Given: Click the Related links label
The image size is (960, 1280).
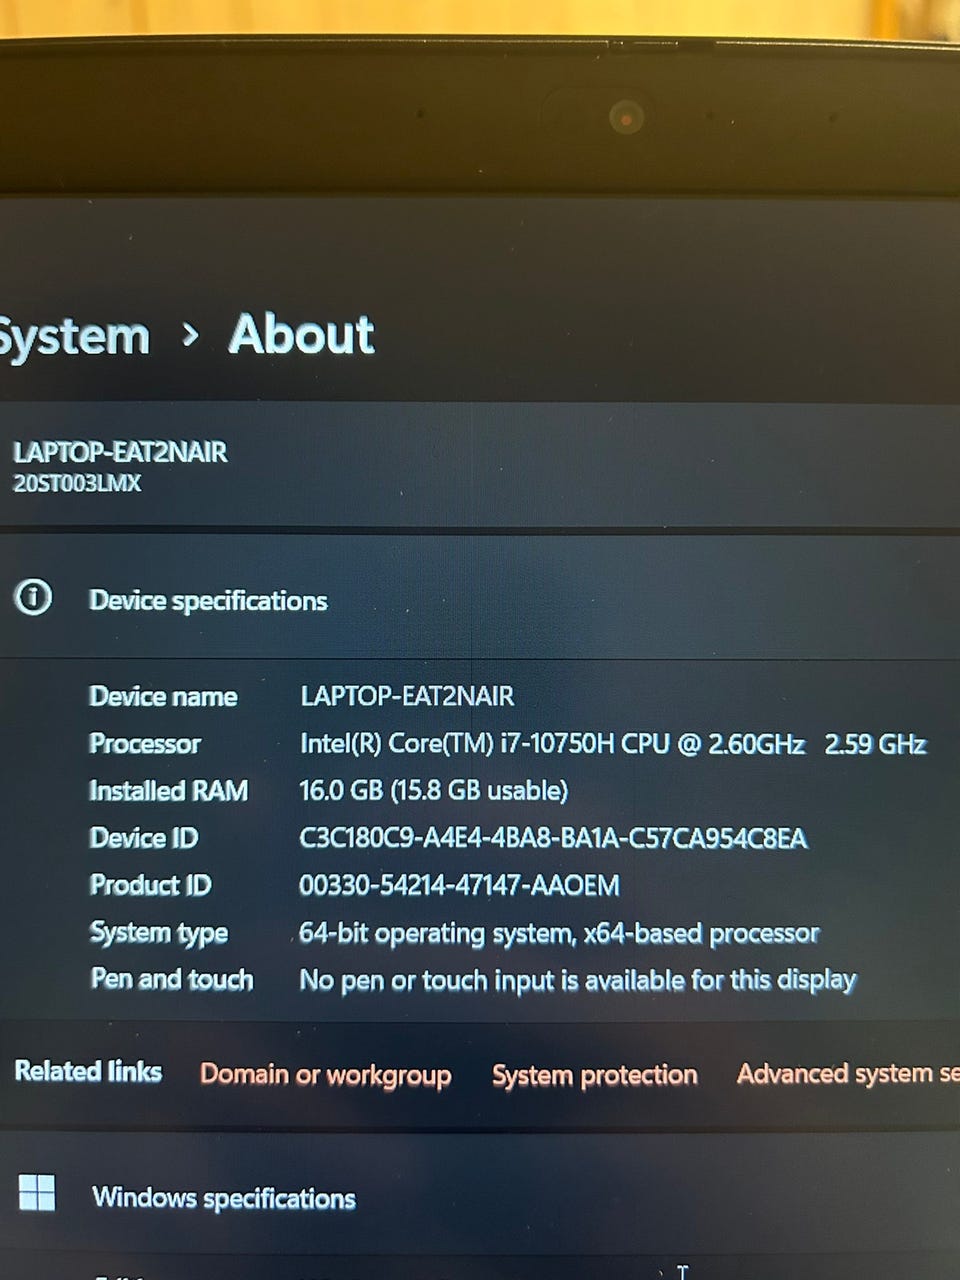Looking at the screenshot, I should pyautogui.click(x=88, y=1072).
